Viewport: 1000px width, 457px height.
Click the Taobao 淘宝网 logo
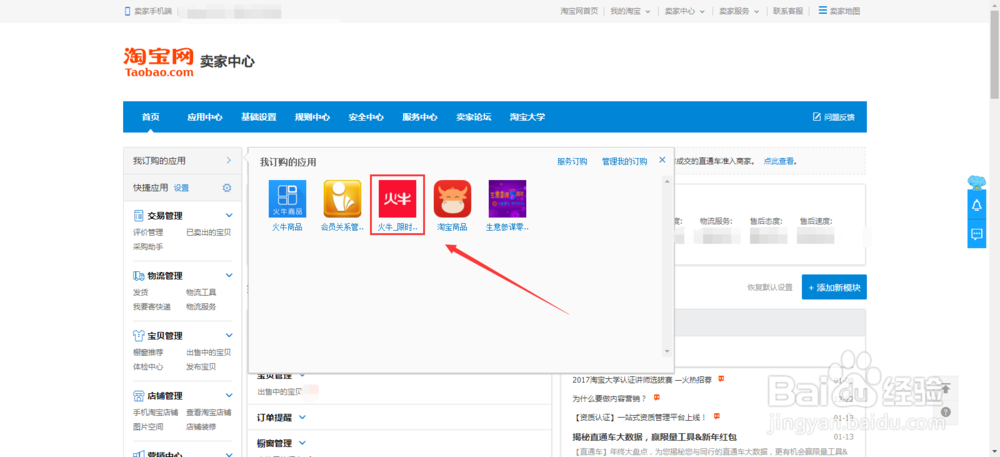pos(159,62)
